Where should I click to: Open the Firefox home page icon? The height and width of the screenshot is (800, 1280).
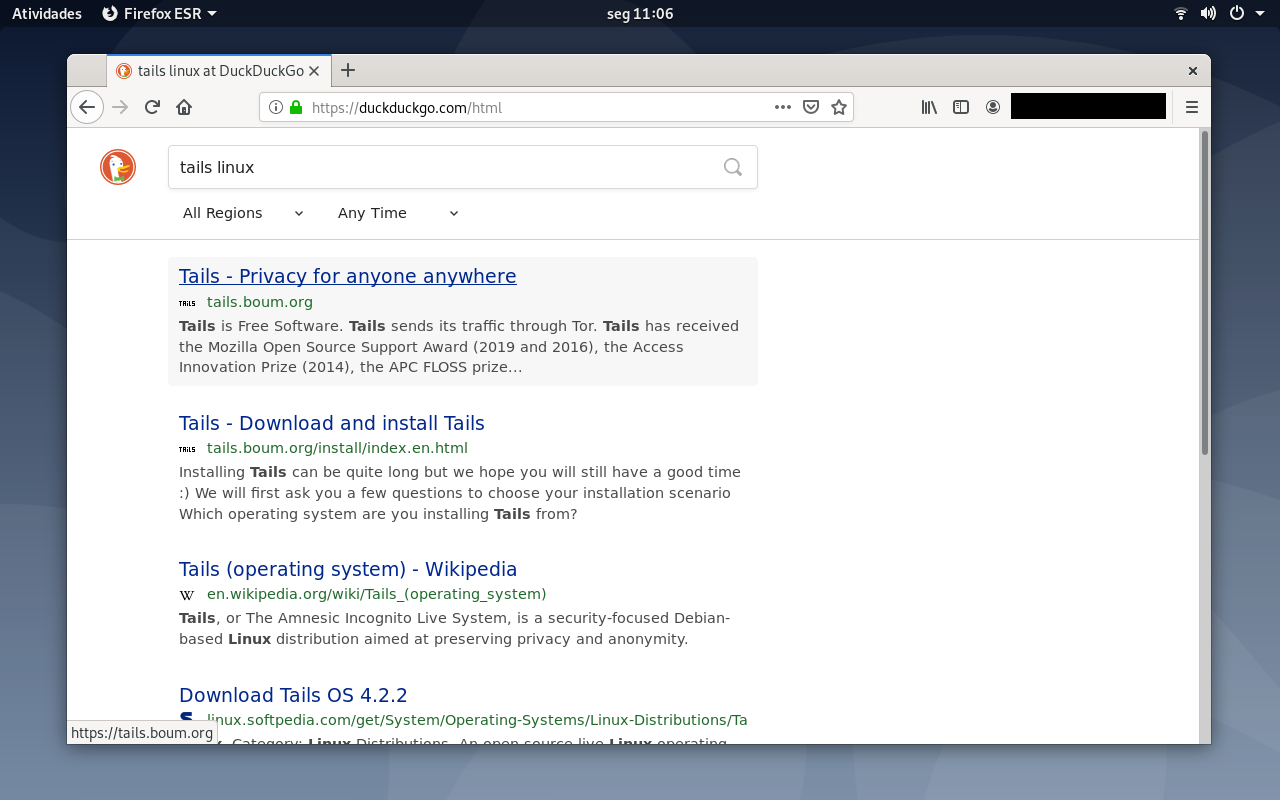tap(184, 107)
